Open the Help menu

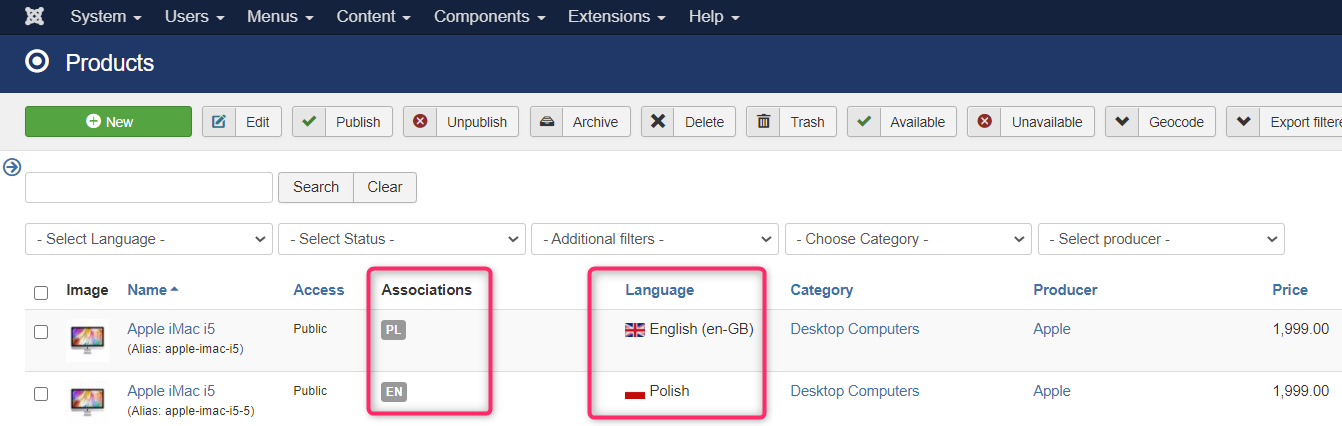(714, 17)
